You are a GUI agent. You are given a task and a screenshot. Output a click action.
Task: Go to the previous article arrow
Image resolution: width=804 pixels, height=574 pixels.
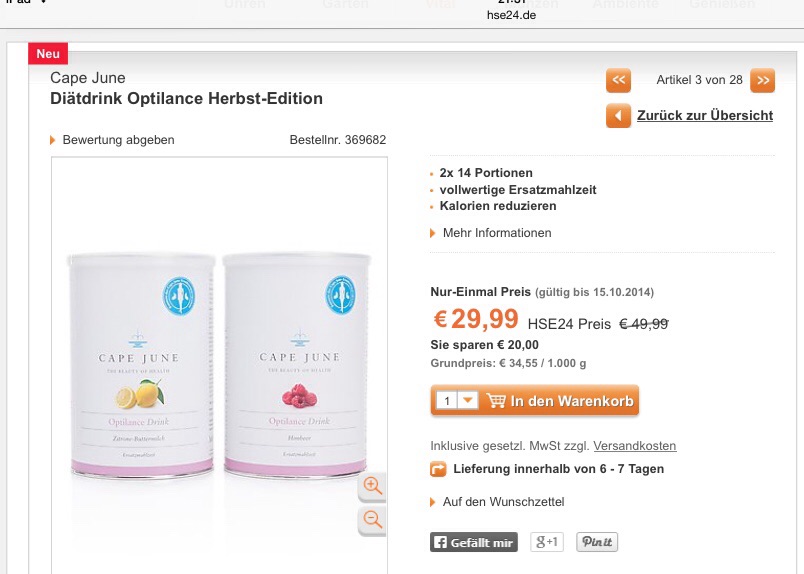[x=618, y=80]
